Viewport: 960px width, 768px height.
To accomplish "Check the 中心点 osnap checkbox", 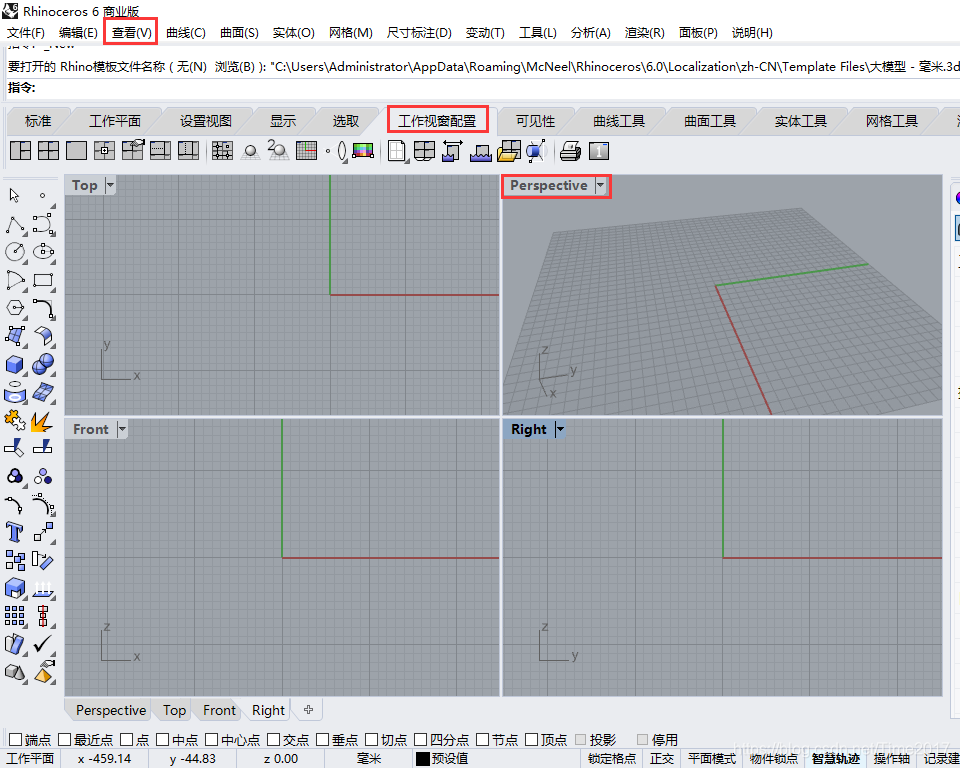I will 211,739.
